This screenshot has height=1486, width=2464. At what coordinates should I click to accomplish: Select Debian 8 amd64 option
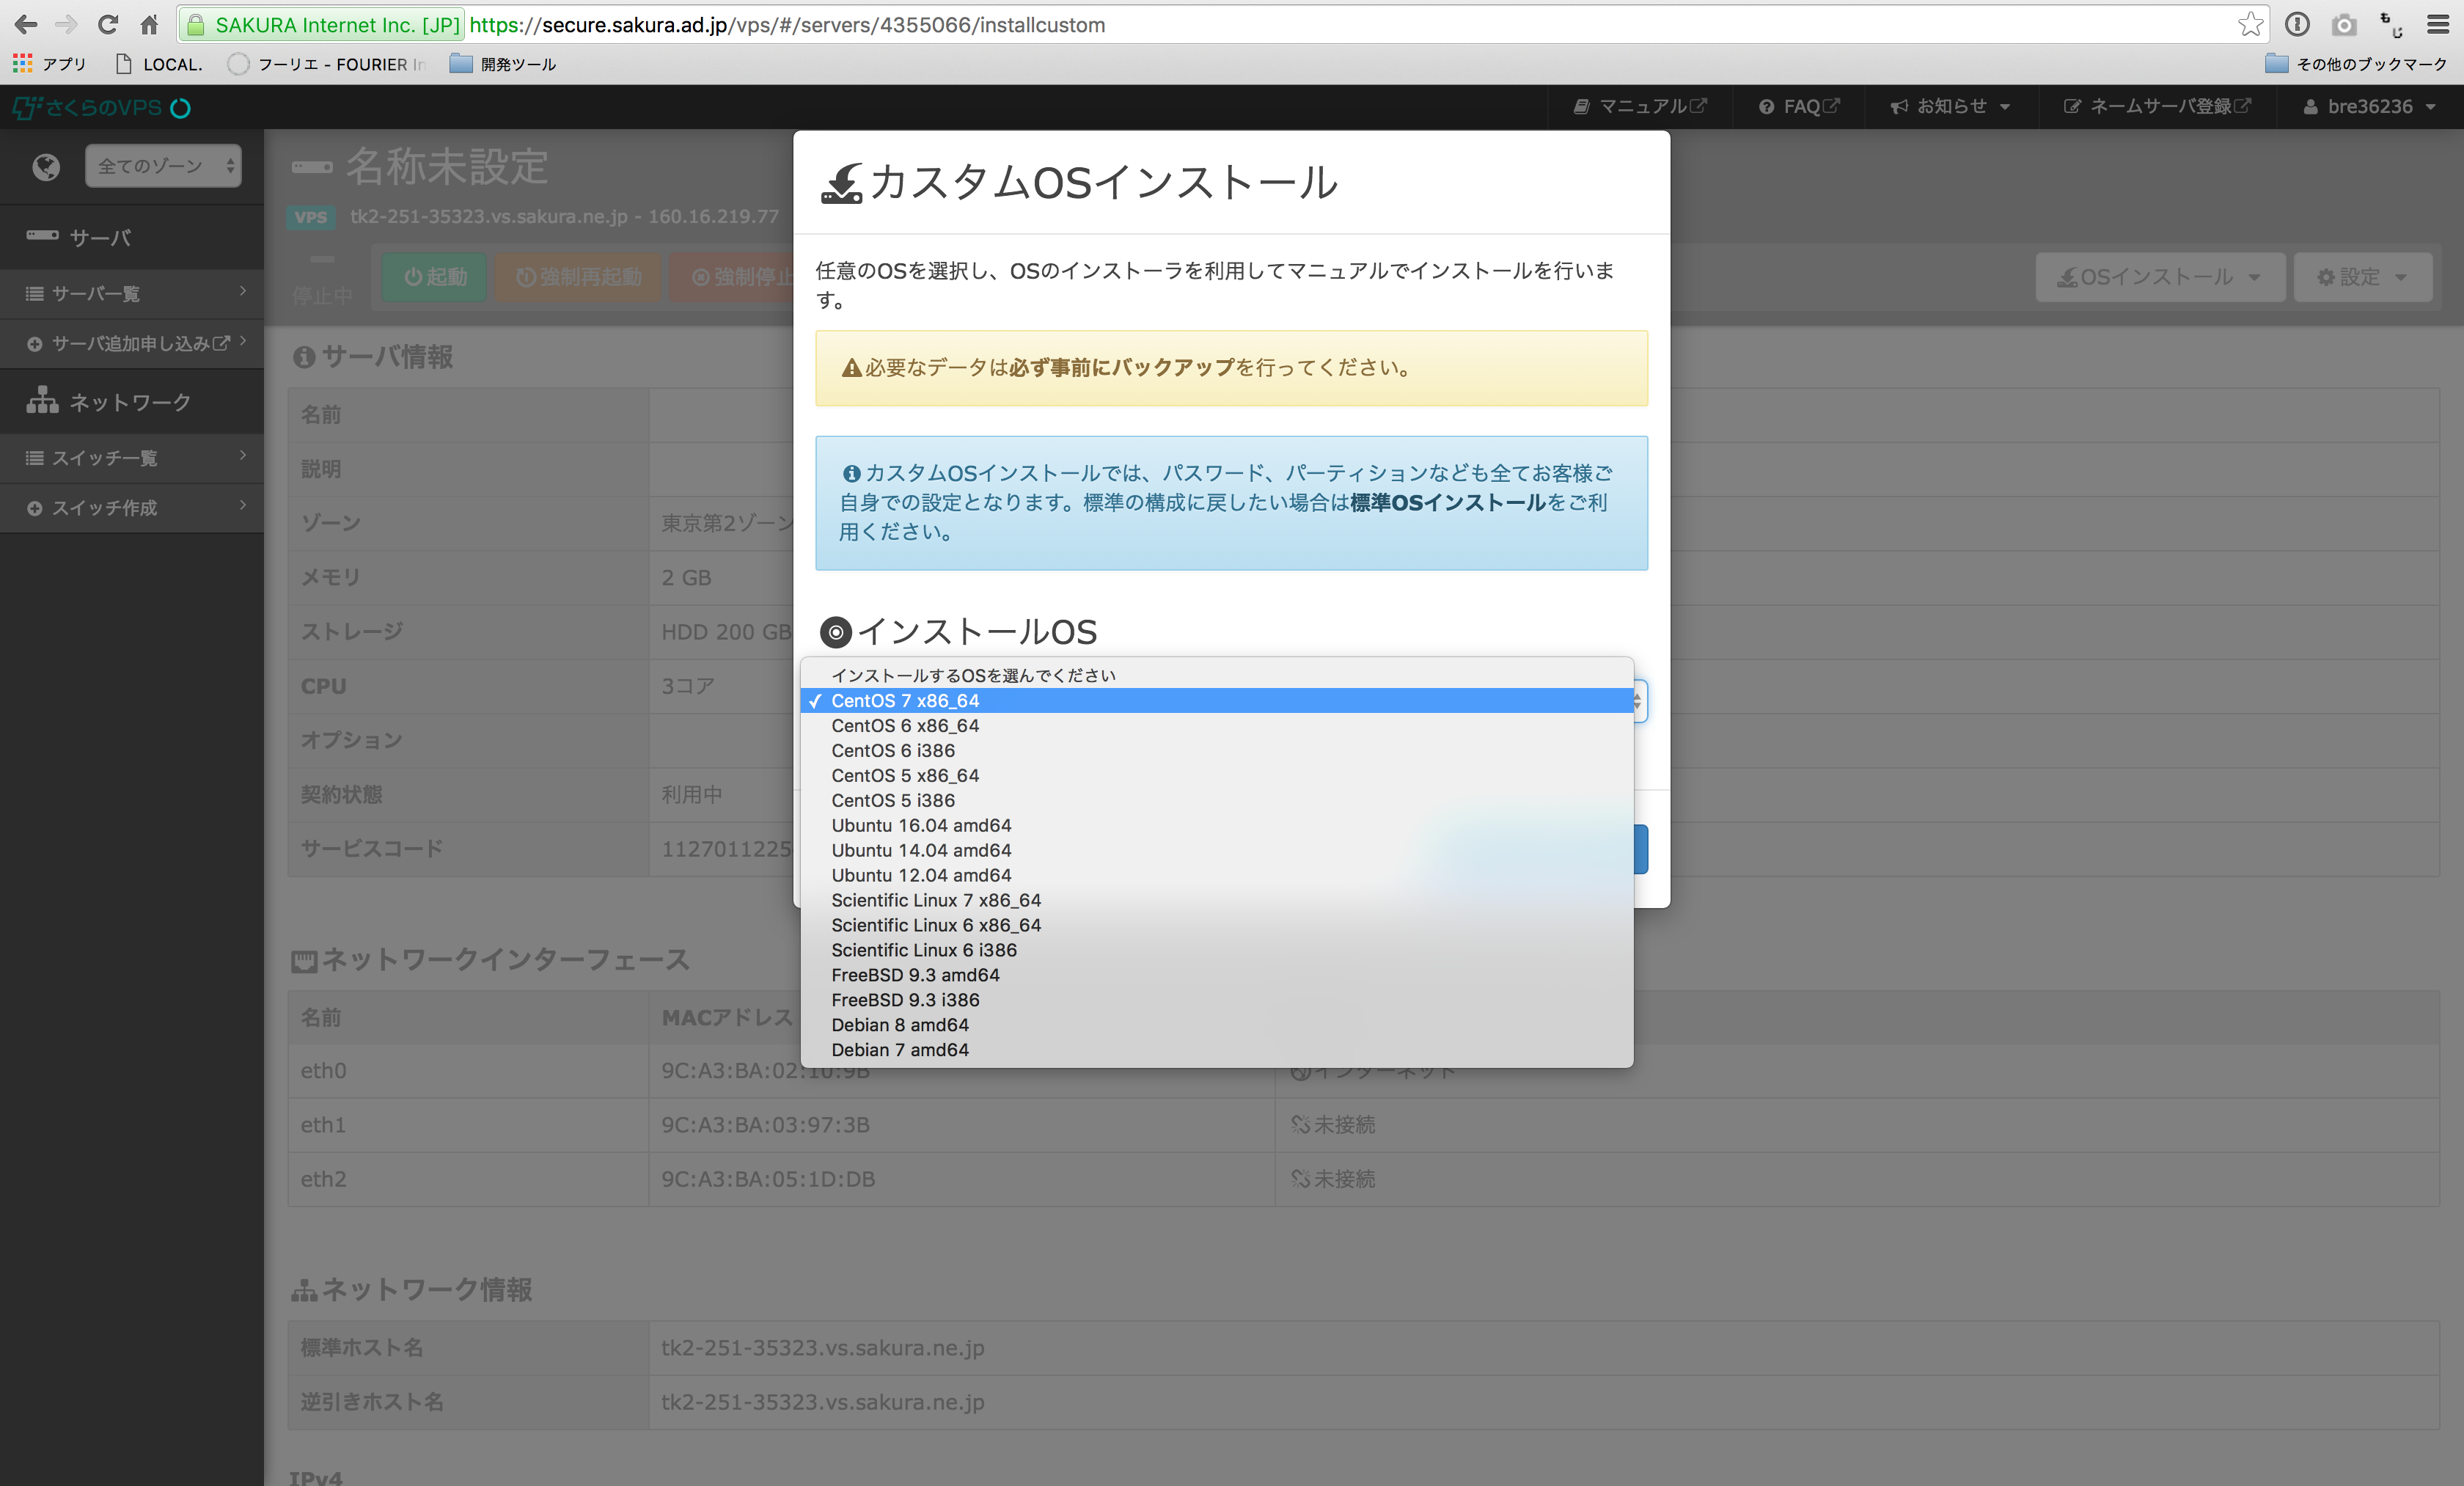(x=1217, y=1025)
